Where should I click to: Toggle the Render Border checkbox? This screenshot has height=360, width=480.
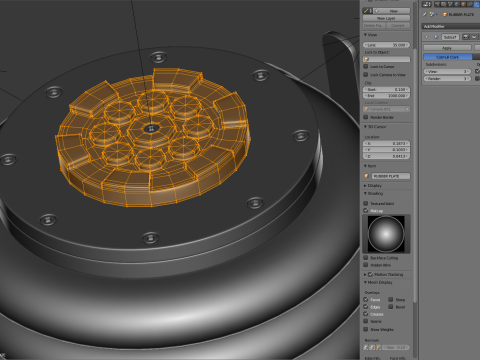[x=366, y=117]
